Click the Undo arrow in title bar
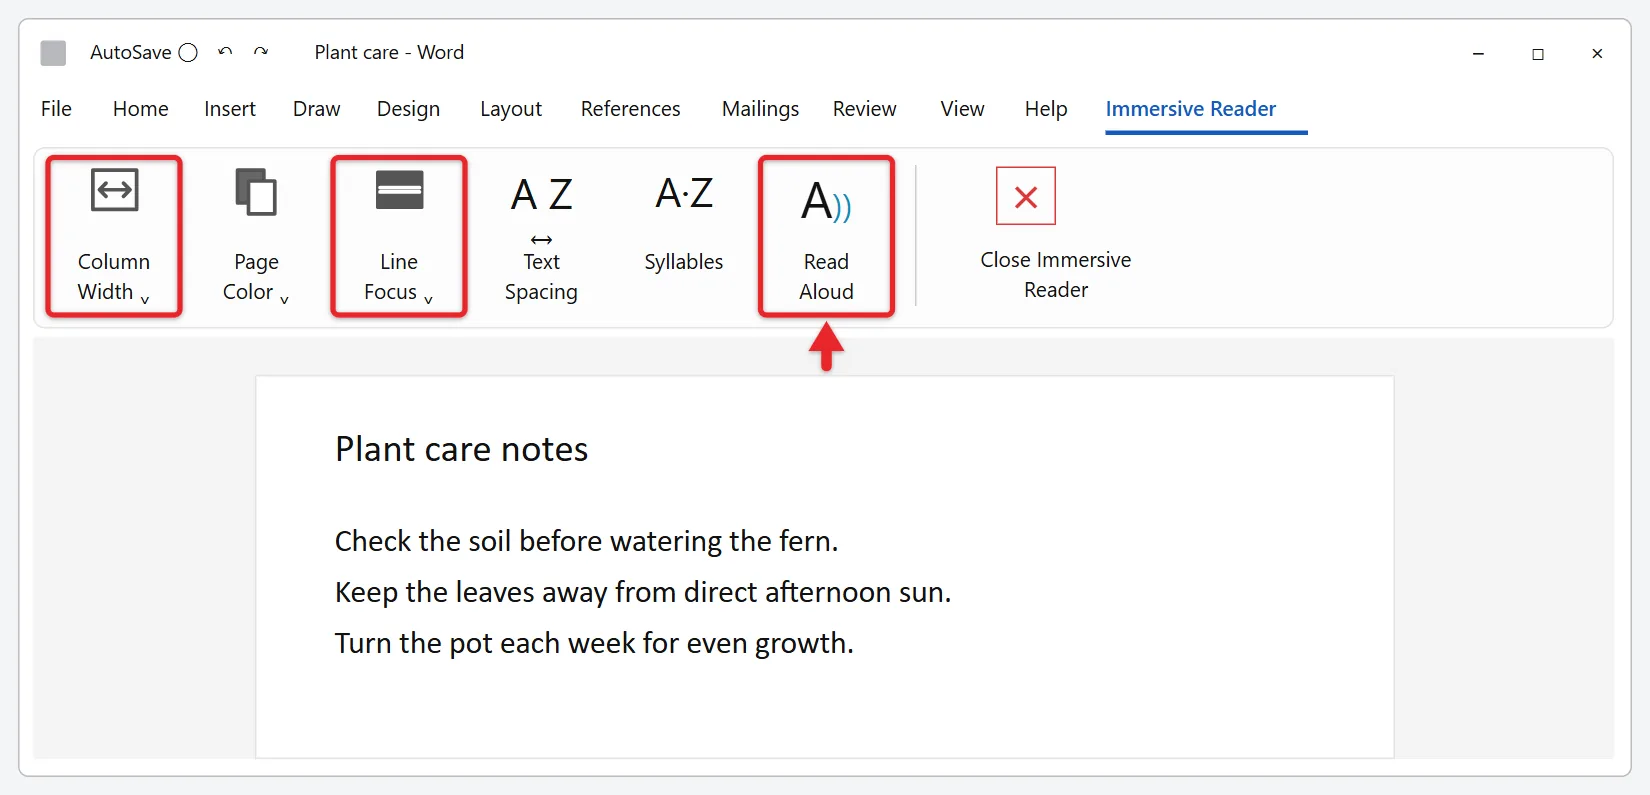The height and width of the screenshot is (795, 1650). pyautogui.click(x=225, y=52)
